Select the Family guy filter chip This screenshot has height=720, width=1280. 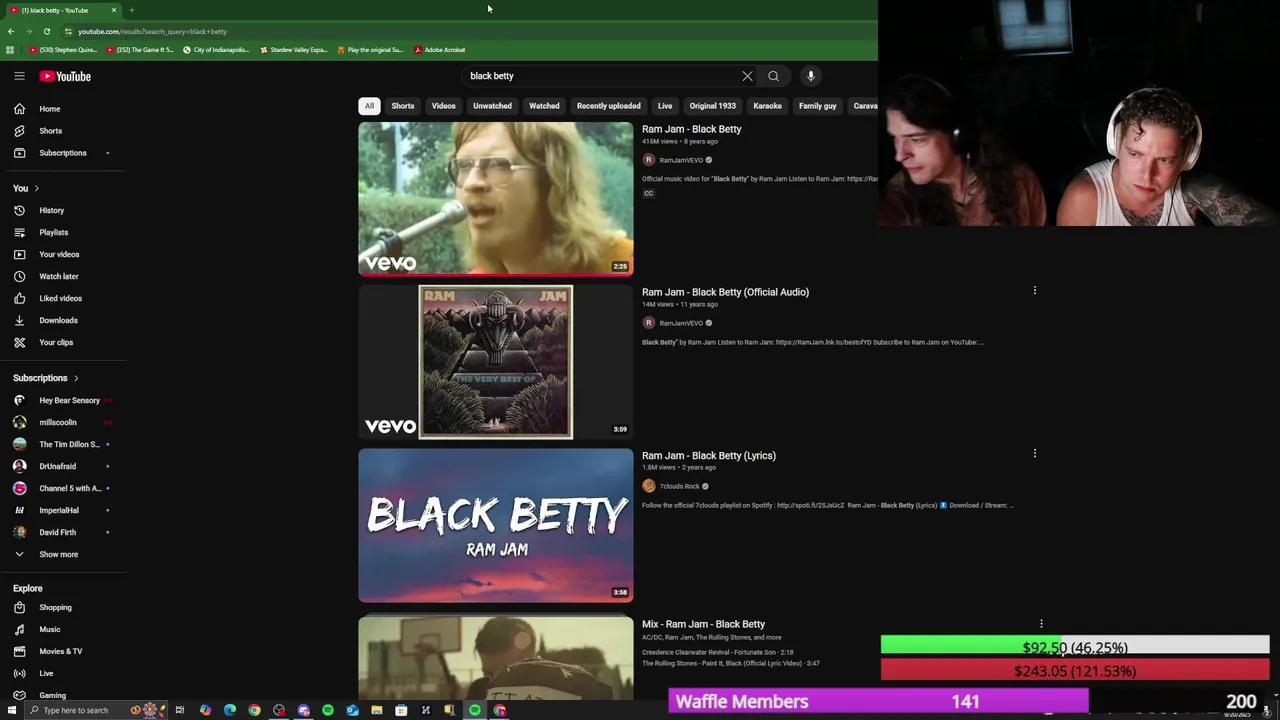[817, 106]
